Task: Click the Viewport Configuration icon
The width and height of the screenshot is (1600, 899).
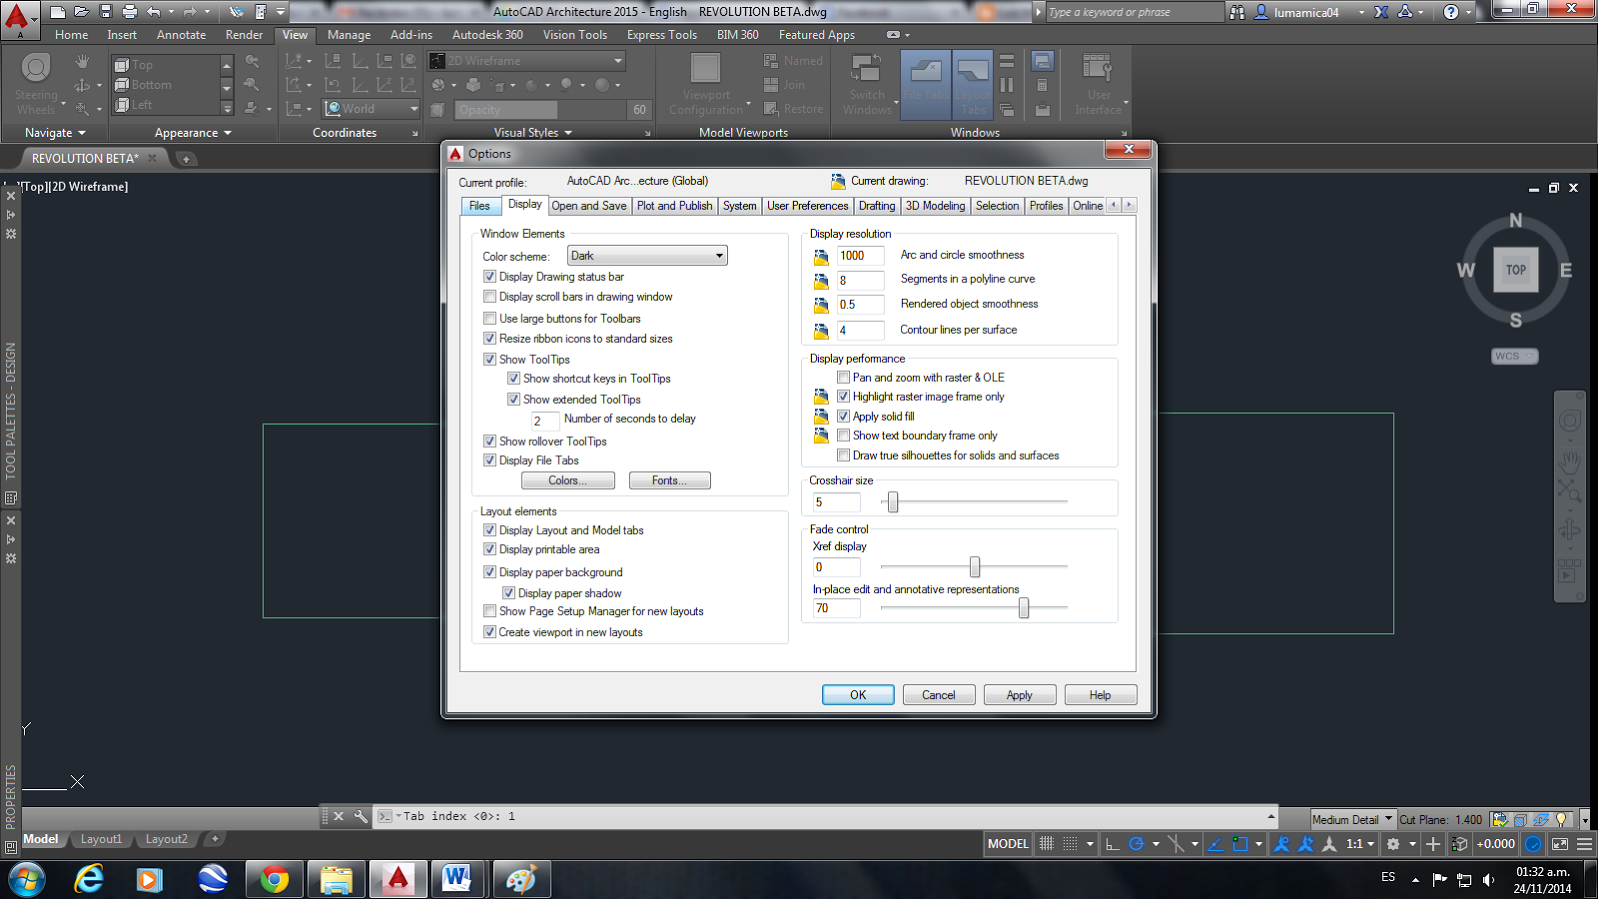Action: click(705, 68)
